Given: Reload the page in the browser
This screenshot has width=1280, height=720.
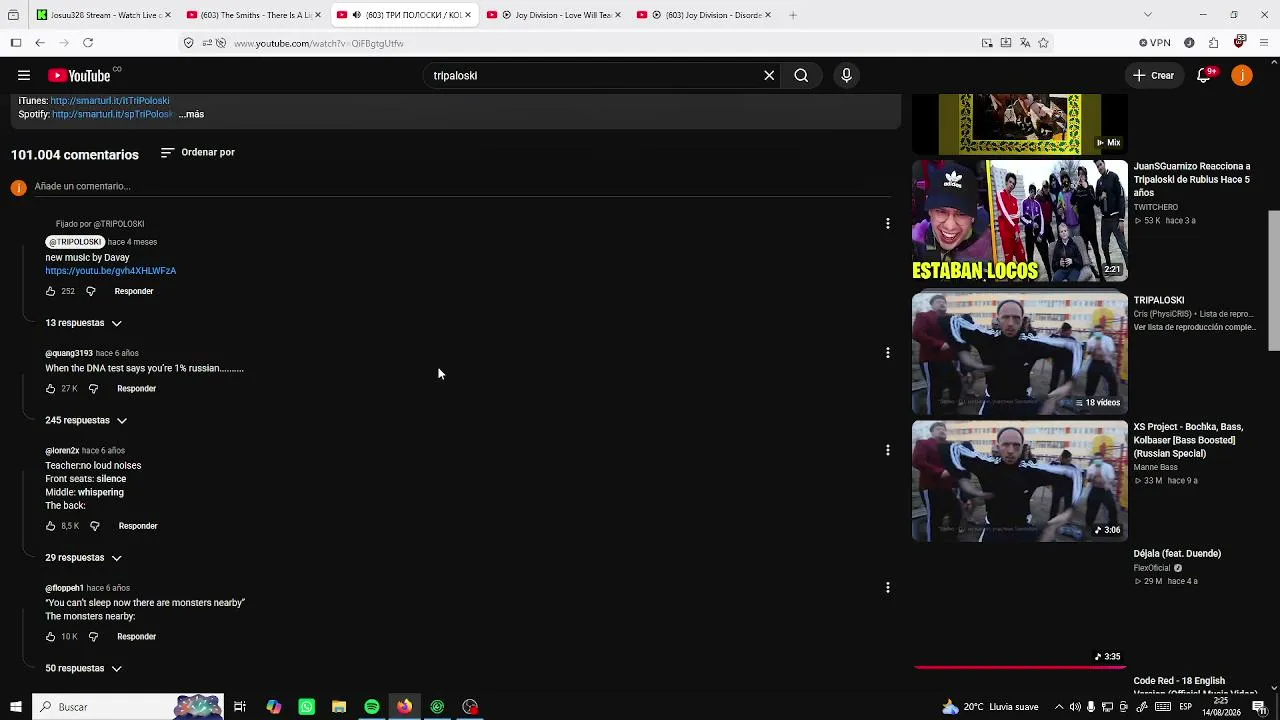Looking at the screenshot, I should [88, 43].
